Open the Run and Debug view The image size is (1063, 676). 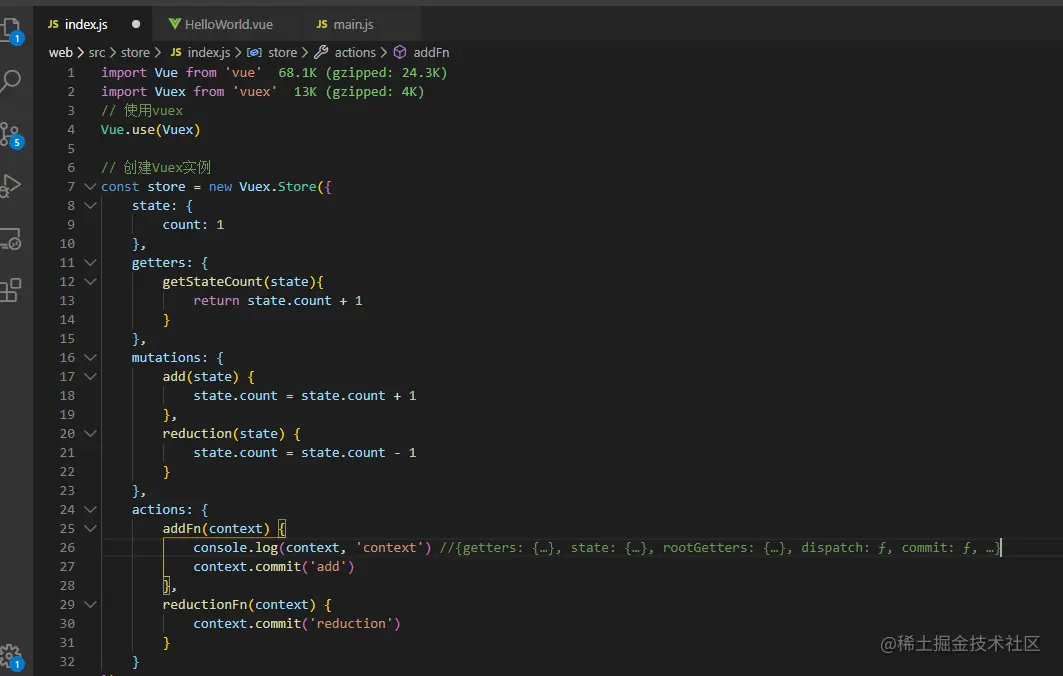(11, 185)
